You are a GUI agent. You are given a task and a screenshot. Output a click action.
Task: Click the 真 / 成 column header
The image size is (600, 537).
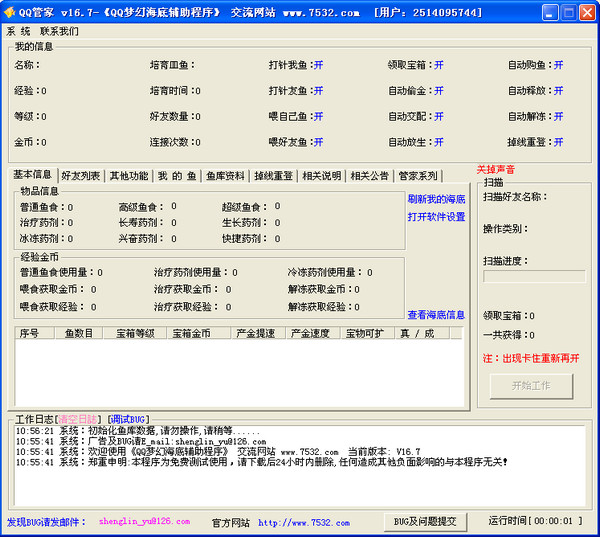click(x=423, y=333)
